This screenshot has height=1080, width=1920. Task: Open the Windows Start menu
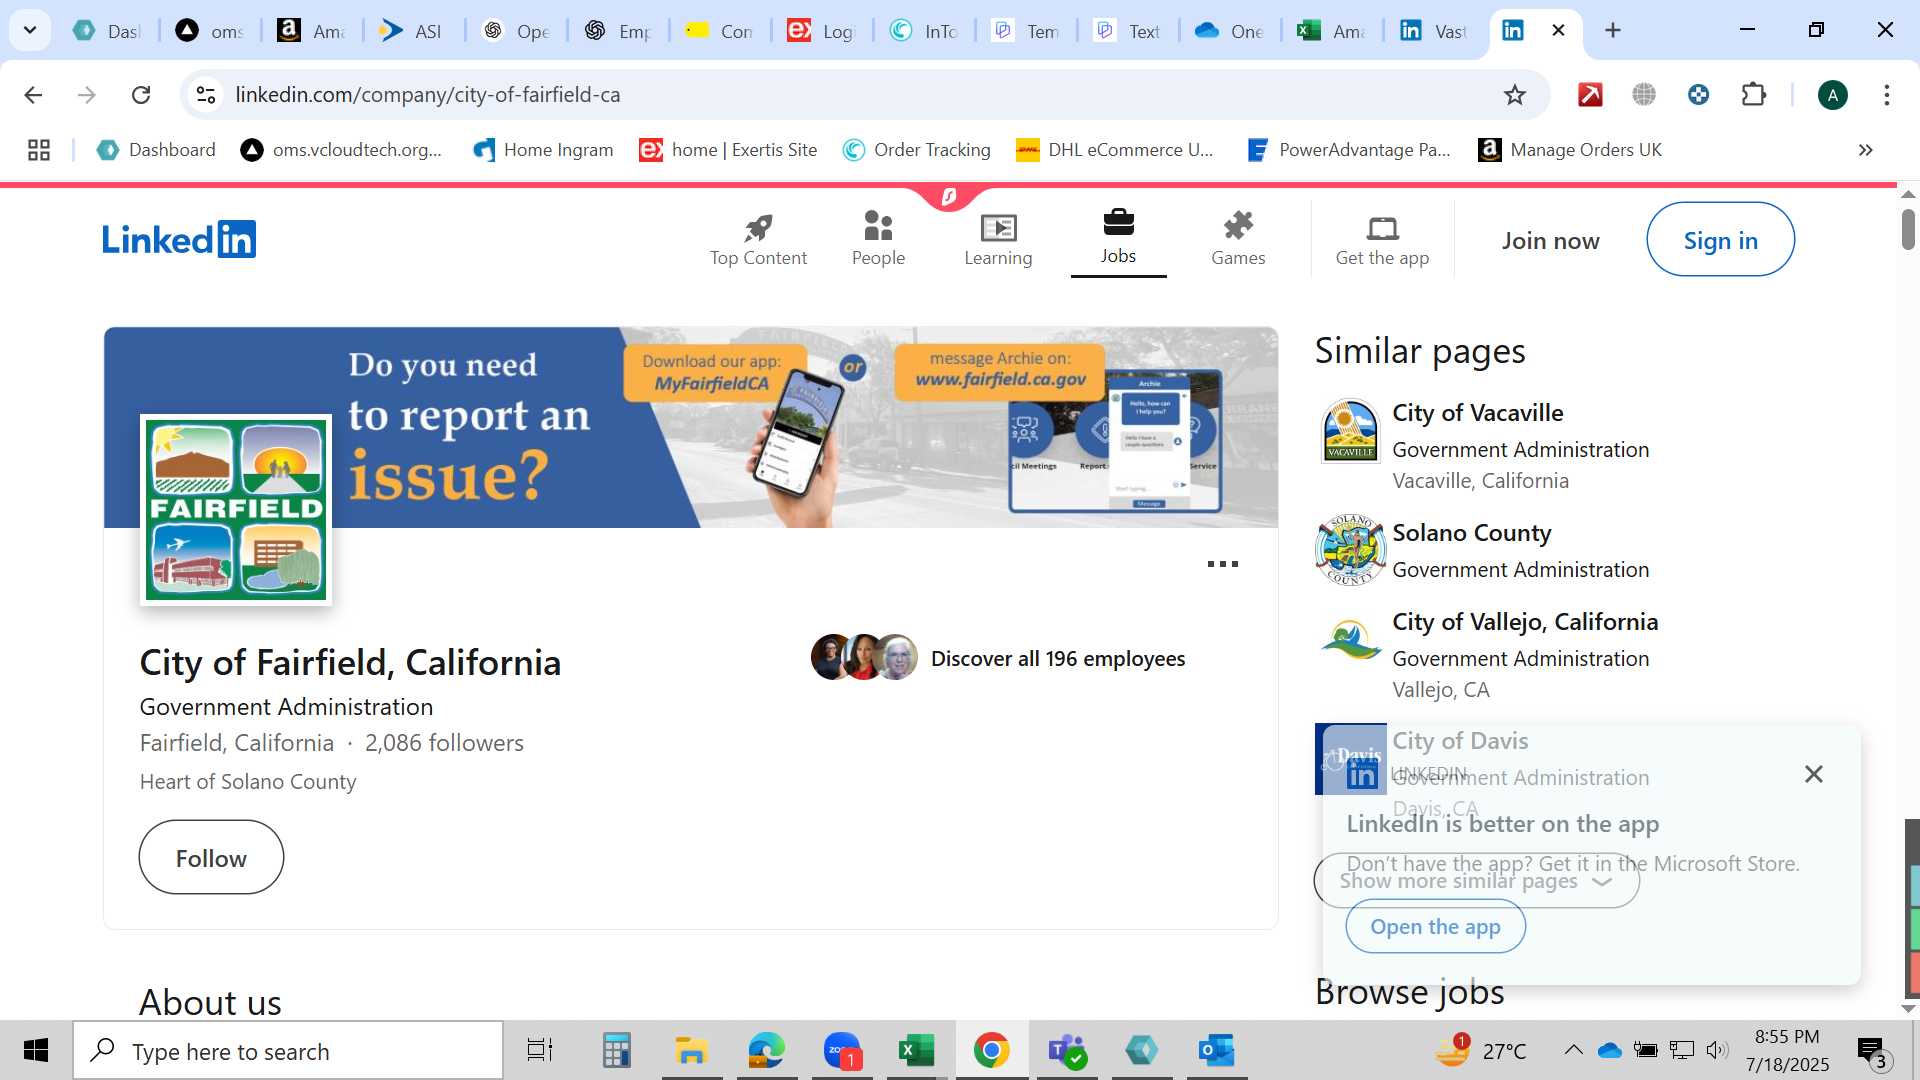click(x=36, y=1051)
